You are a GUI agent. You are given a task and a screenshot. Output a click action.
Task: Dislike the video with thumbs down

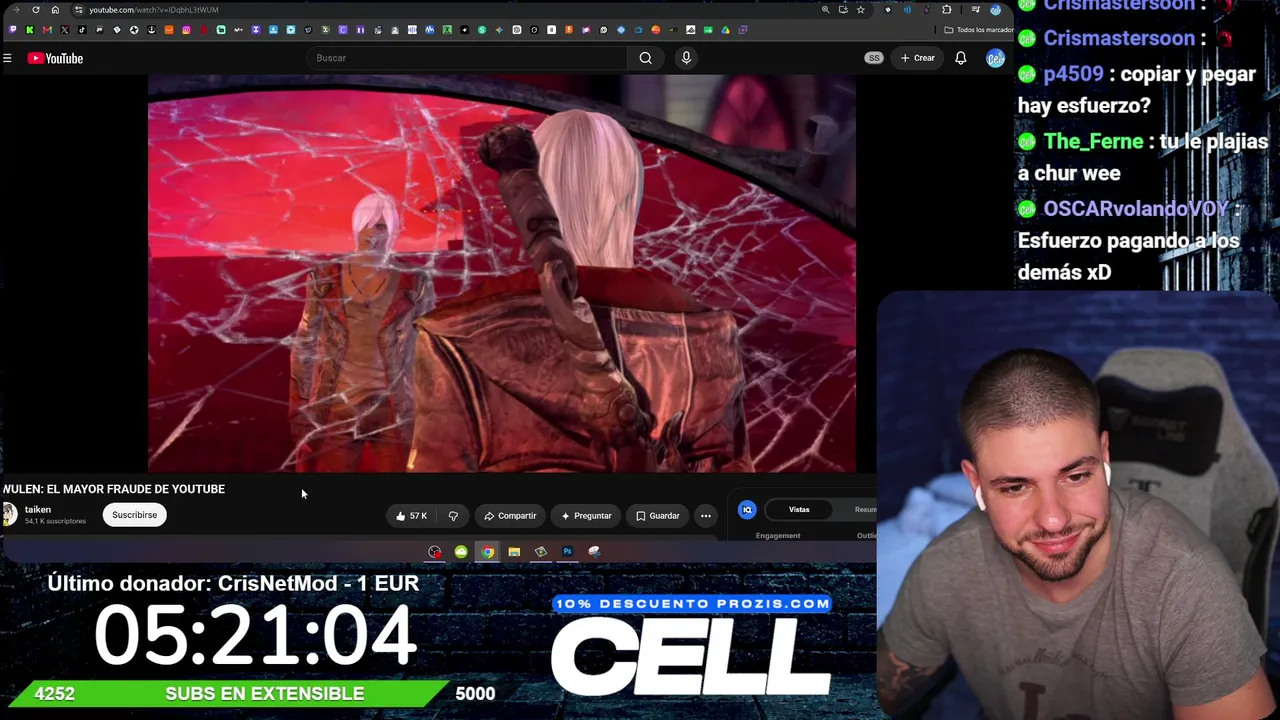(453, 516)
